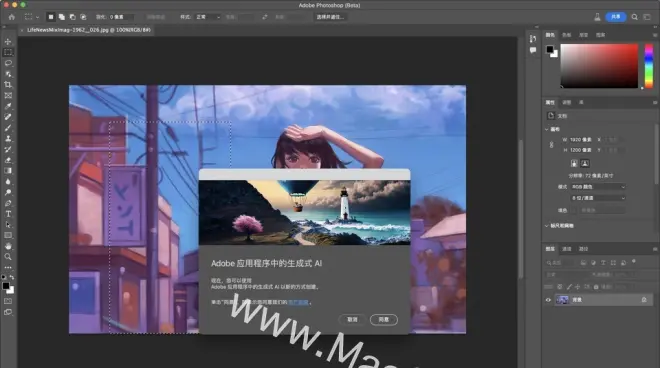Open the RGB 颜色 mode dropdown

[x=598, y=187]
